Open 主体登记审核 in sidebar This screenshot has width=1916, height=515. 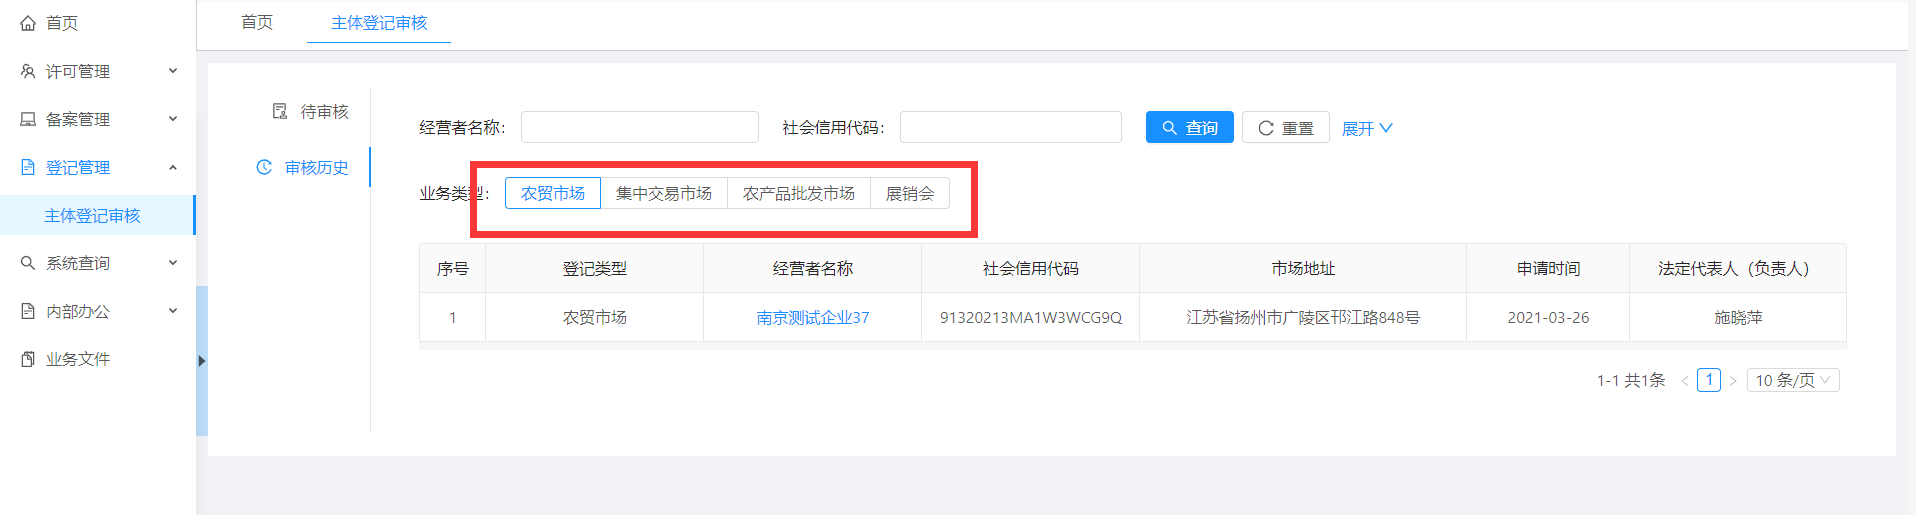click(92, 215)
